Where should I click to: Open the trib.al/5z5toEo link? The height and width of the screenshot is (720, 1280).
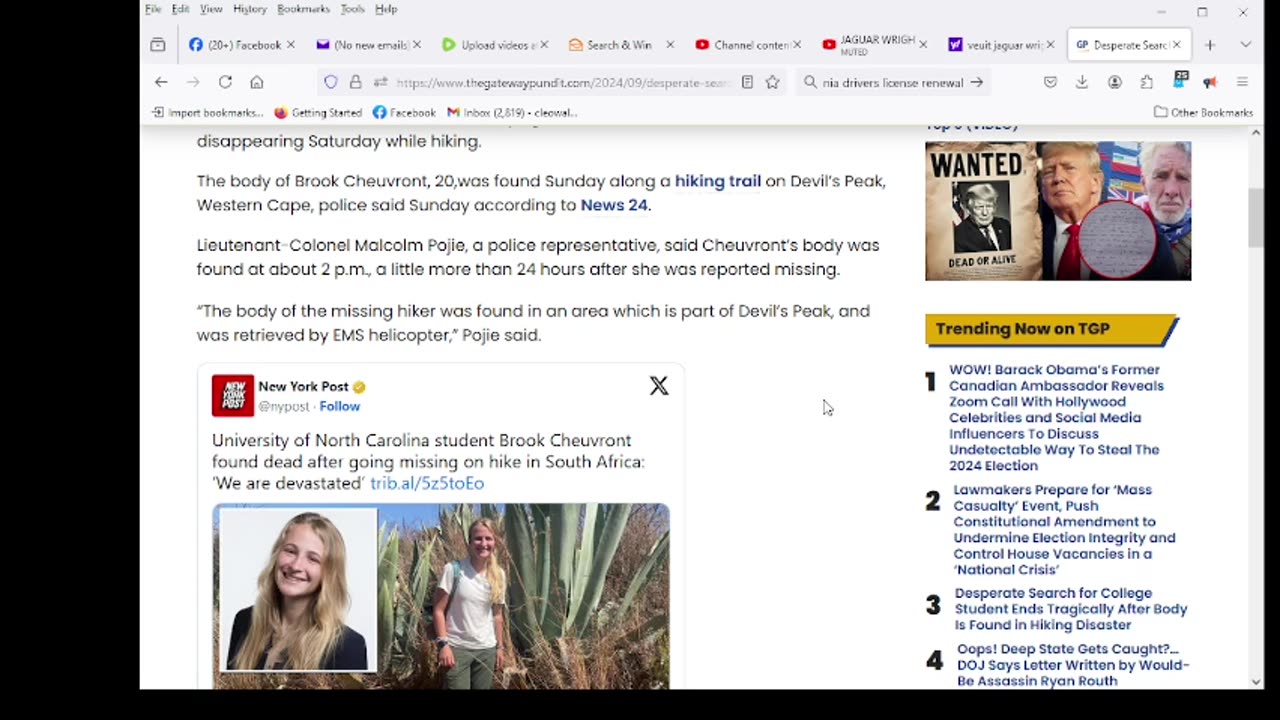point(427,483)
